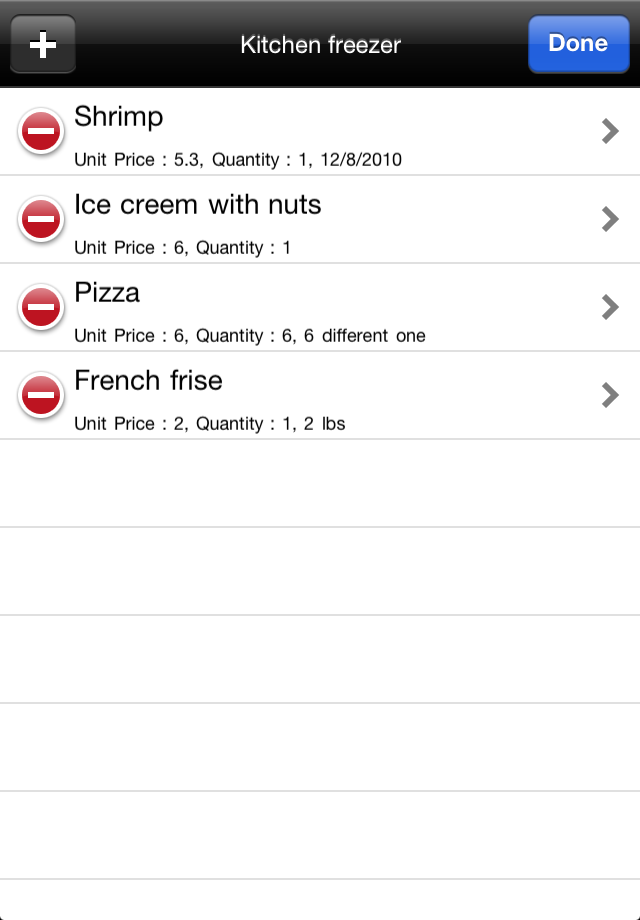Image resolution: width=640 pixels, height=920 pixels.
Task: Tap the red delete icon for Pizza
Action: pos(41,307)
